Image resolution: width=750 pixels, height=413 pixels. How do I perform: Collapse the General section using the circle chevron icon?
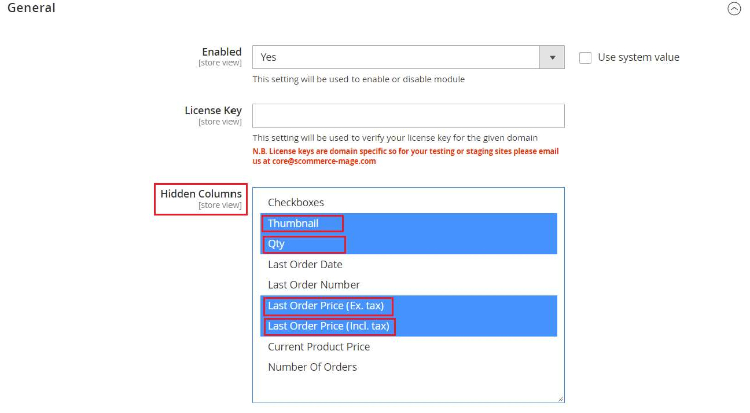734,8
